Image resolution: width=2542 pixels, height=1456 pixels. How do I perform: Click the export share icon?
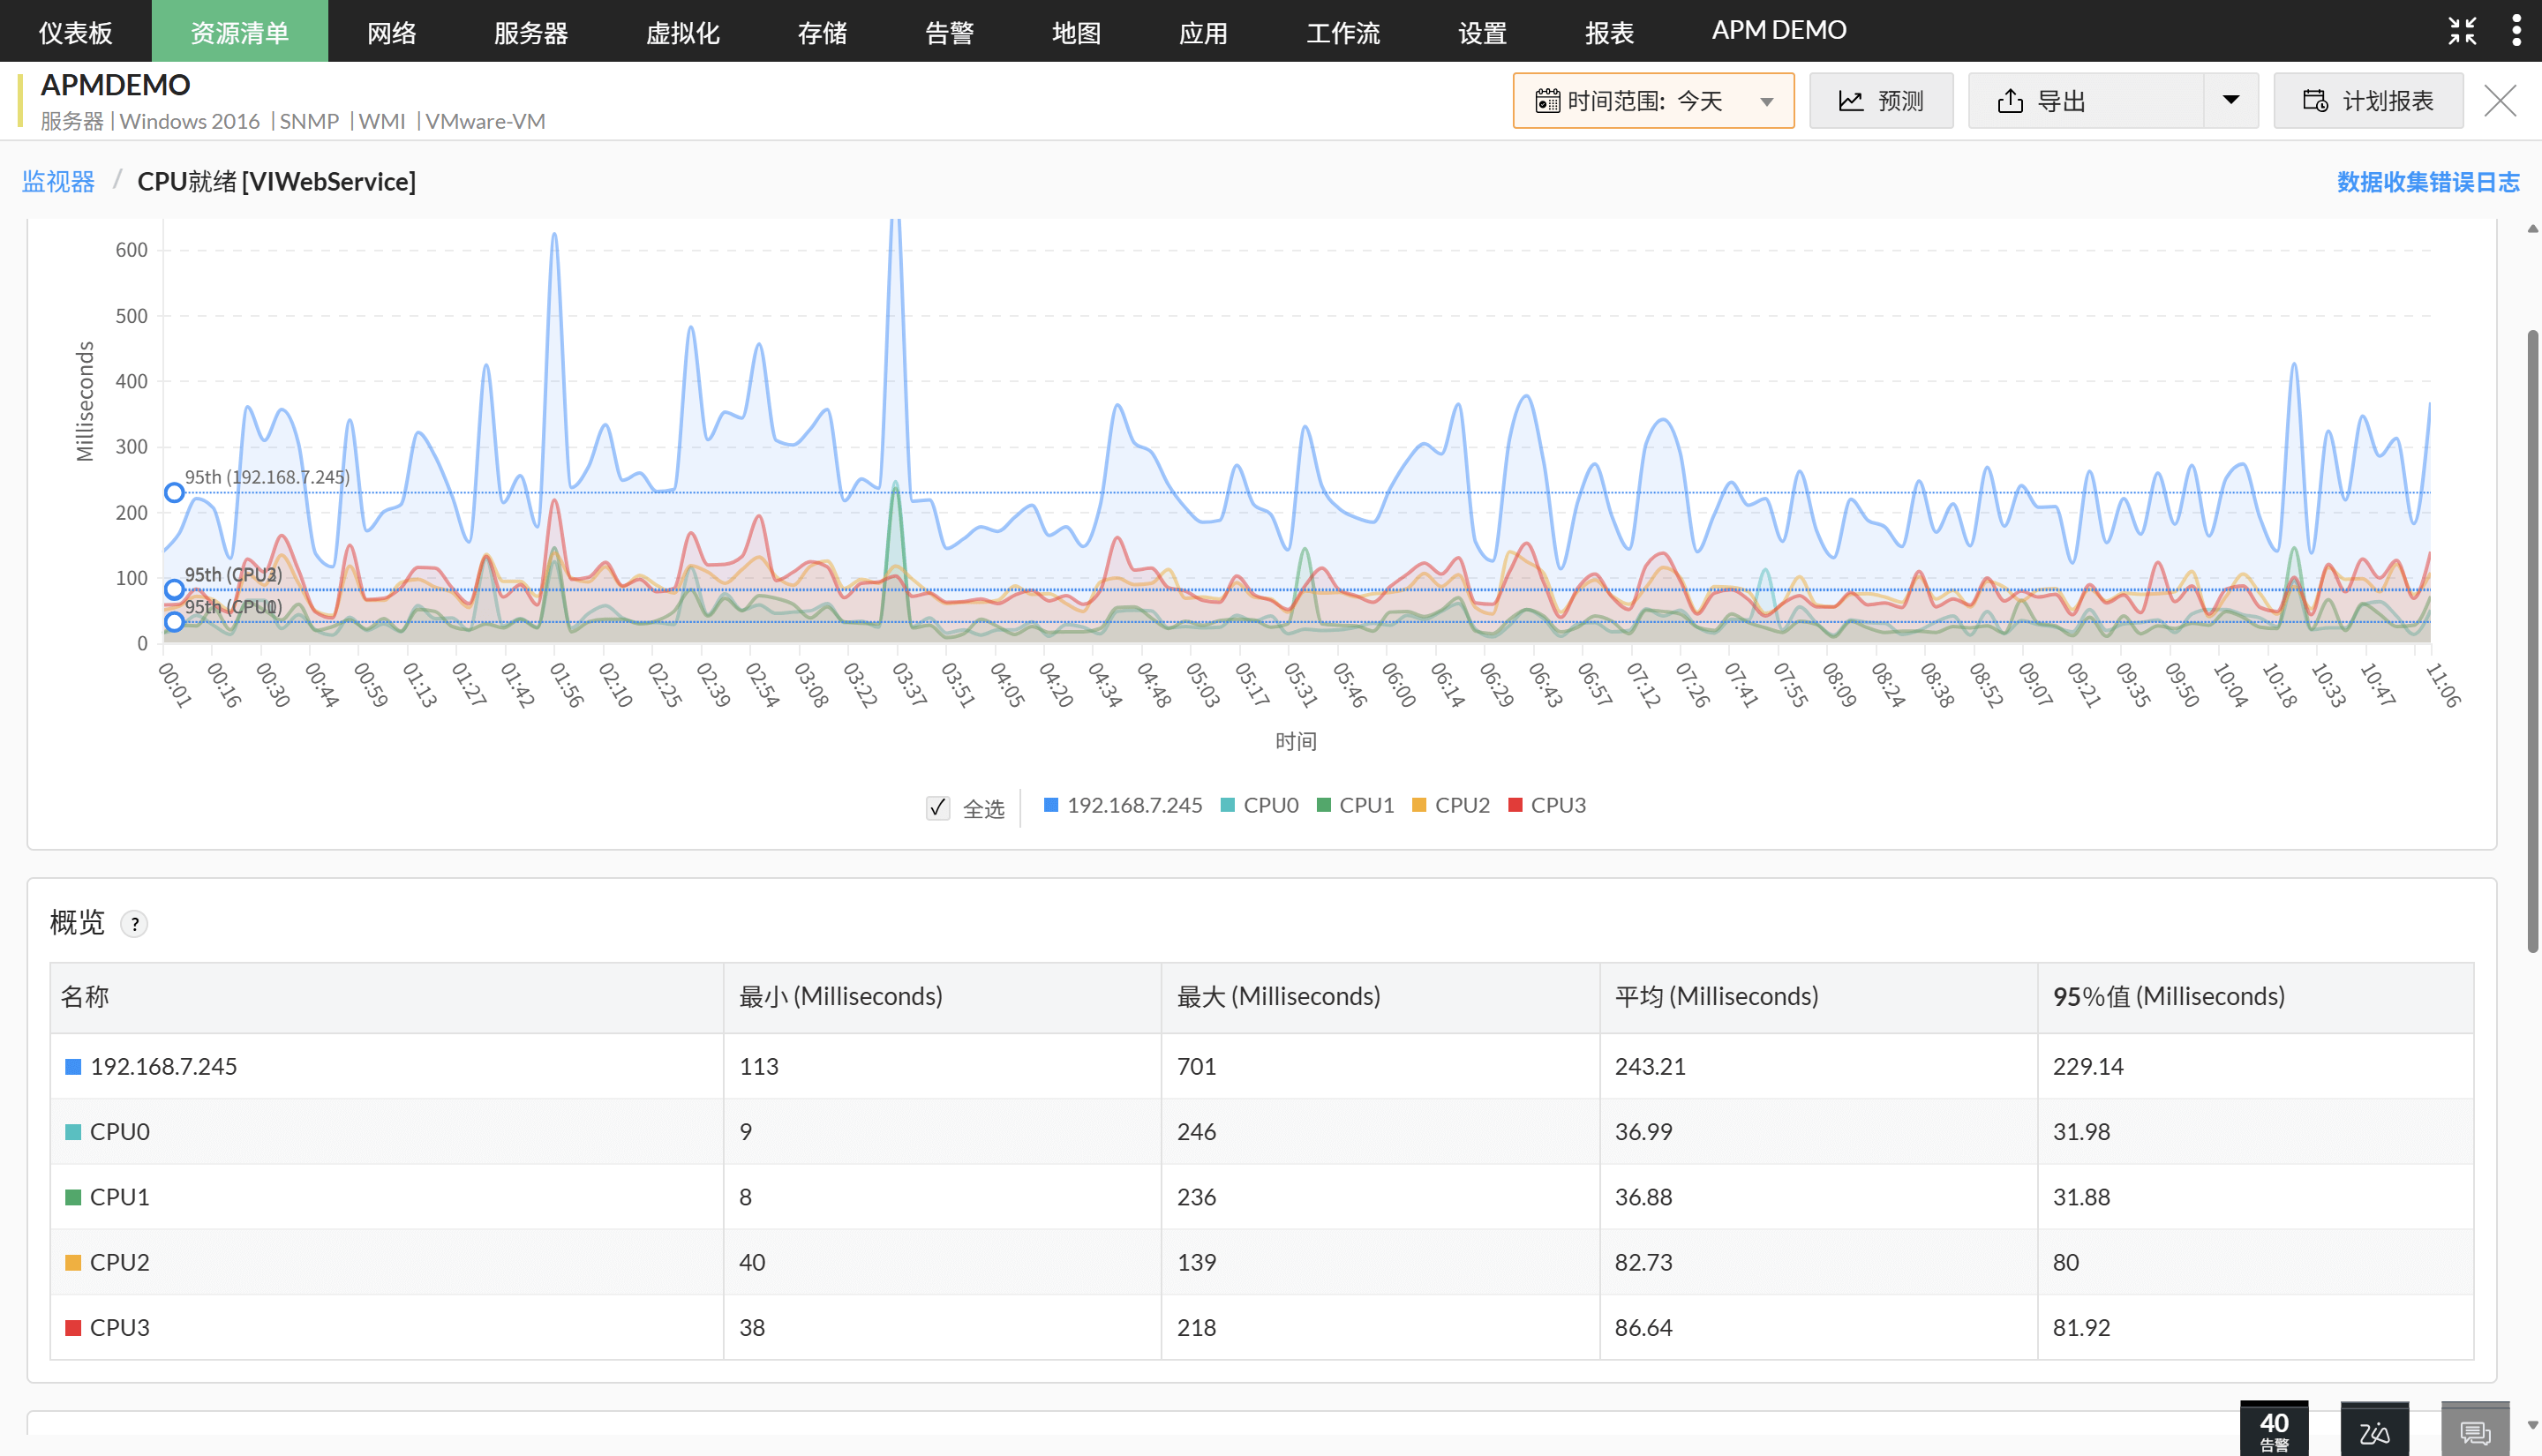pos(2010,101)
